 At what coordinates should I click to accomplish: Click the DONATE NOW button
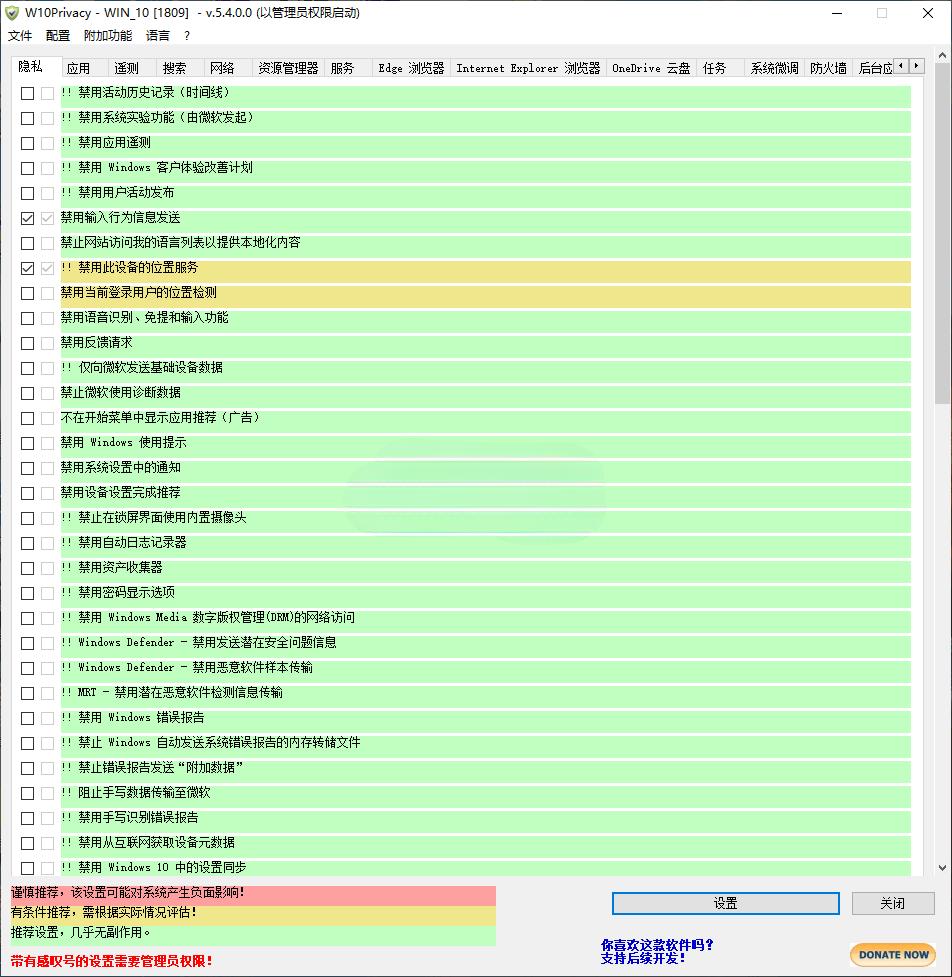coord(893,955)
